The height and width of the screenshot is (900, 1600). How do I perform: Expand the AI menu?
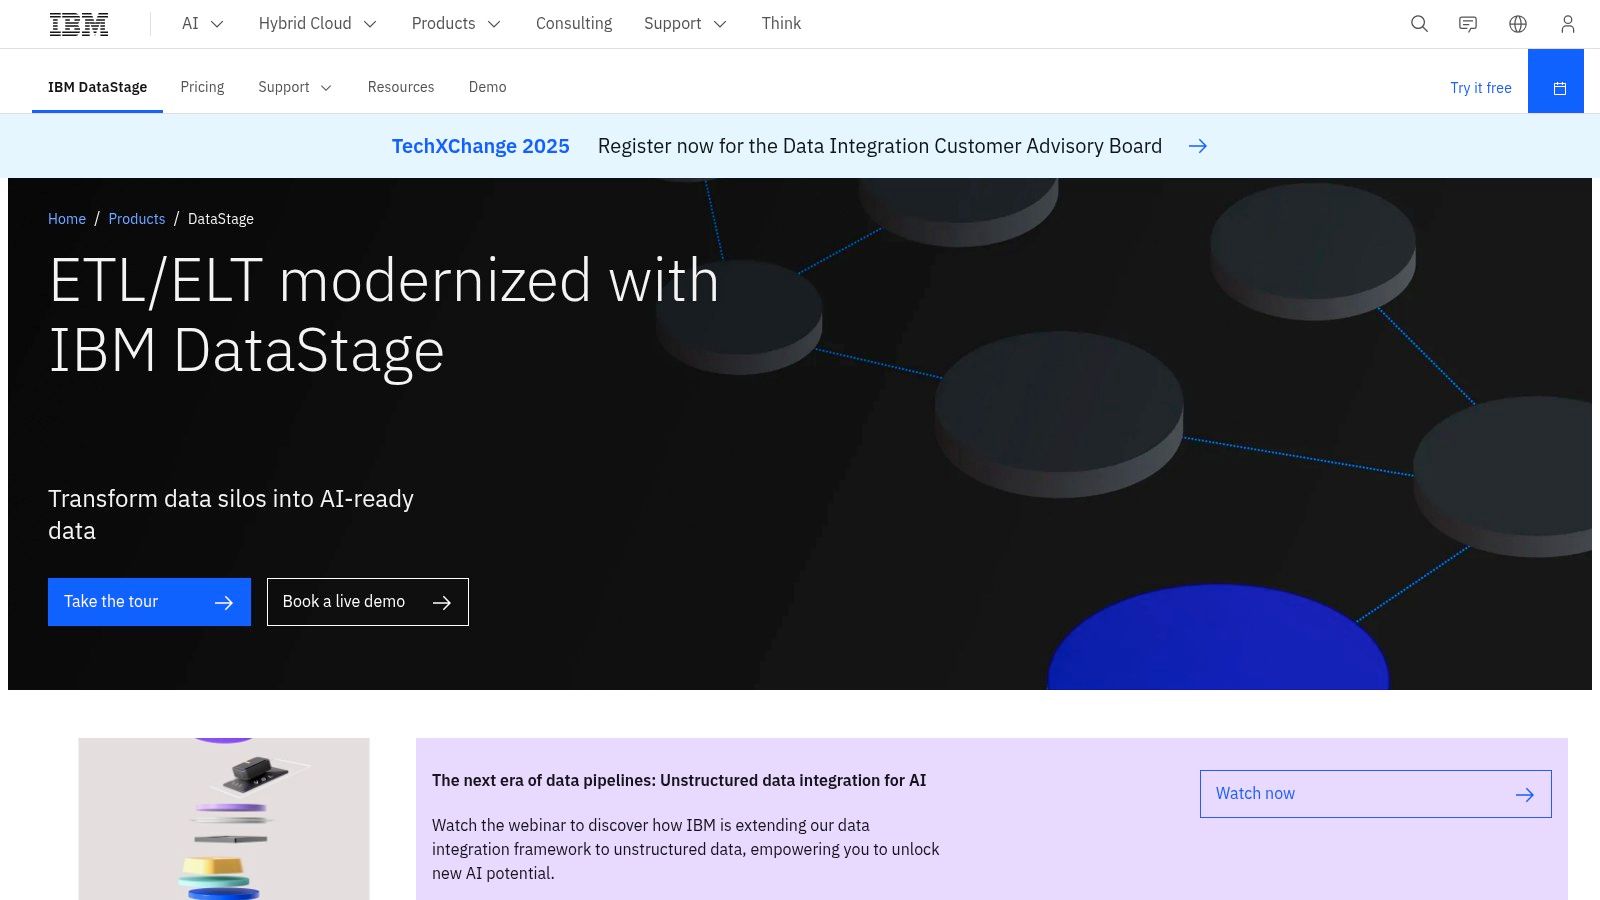click(x=202, y=24)
